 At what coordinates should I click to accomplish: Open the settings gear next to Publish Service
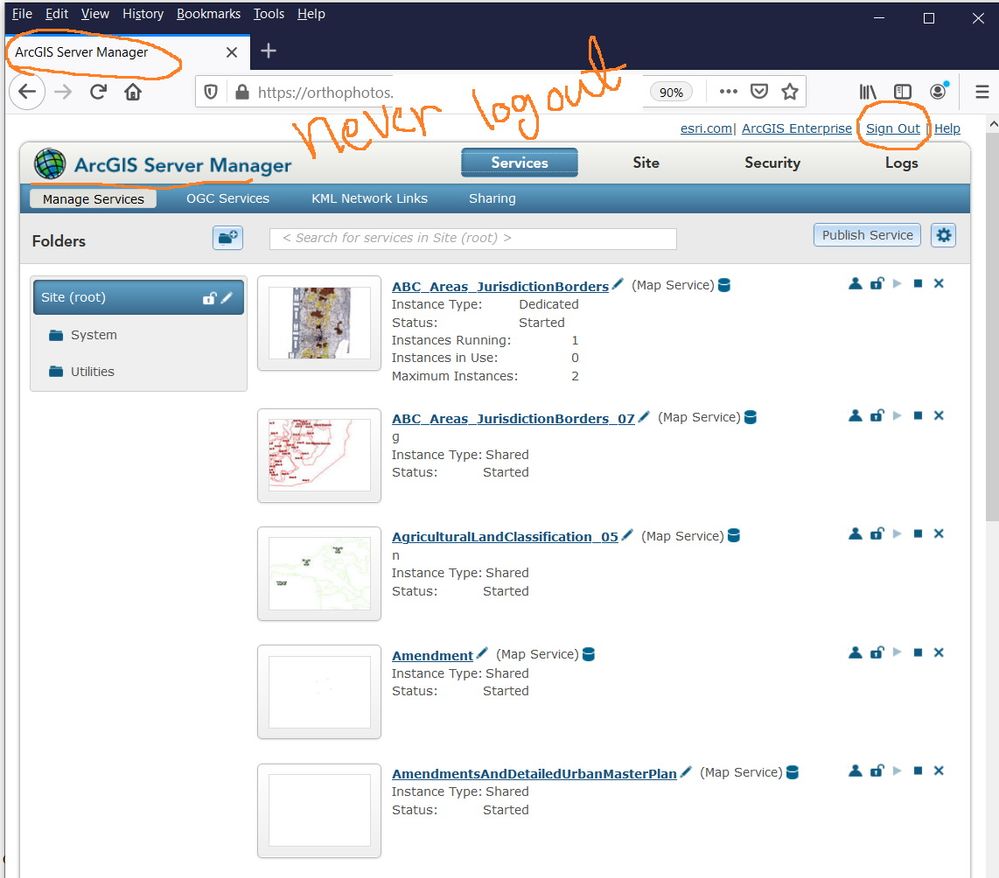tap(943, 235)
